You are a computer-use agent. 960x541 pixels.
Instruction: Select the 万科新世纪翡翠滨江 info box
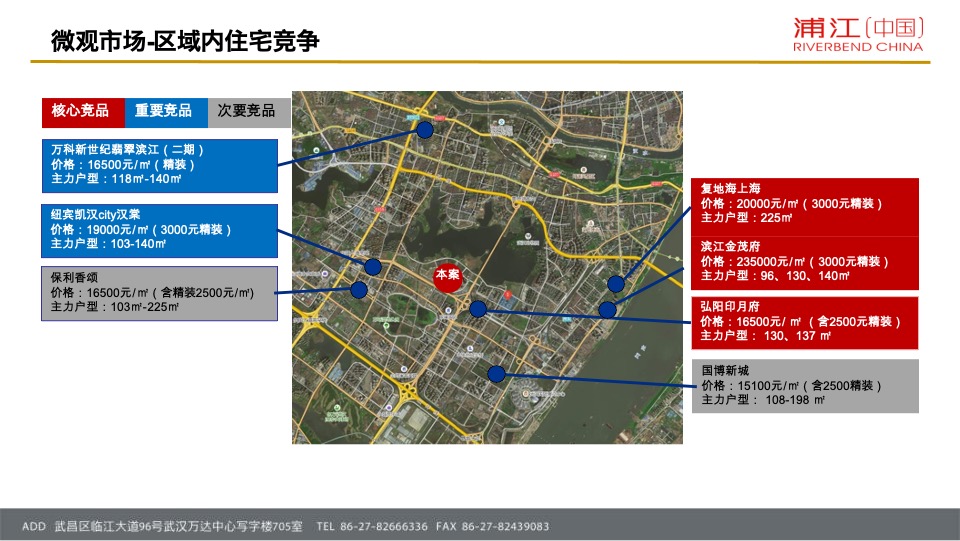tap(160, 166)
